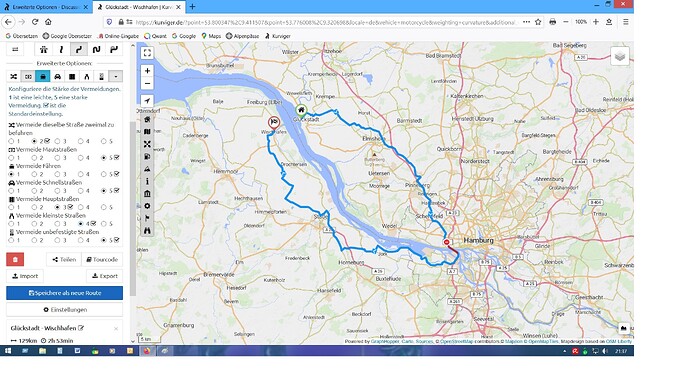Click Speichere als neue Route button
Viewport: 690px width, 388px height.
64,293
